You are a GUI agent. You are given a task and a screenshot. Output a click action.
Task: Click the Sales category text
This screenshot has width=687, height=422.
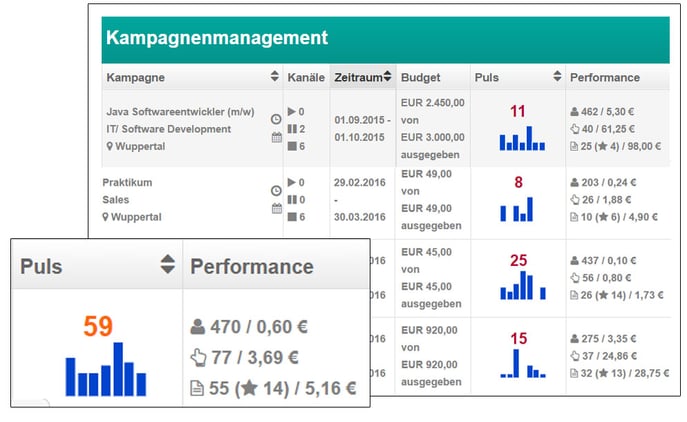pos(116,200)
